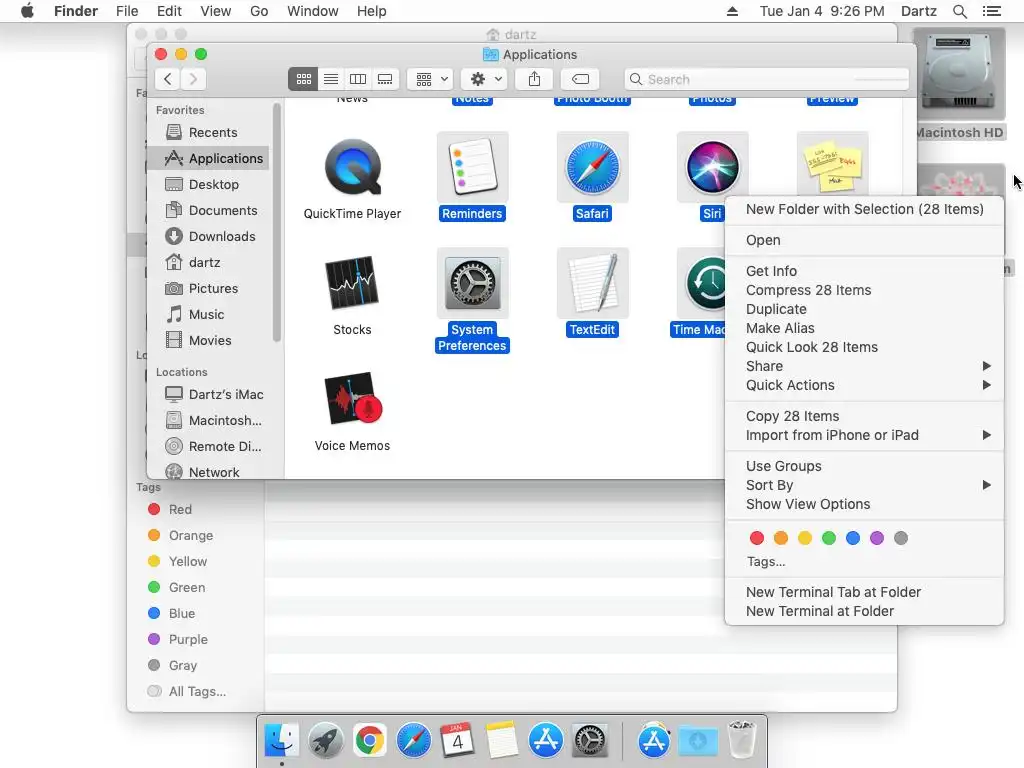1024x768 pixels.
Task: Open Downloads in the sidebar
Action: (209, 236)
